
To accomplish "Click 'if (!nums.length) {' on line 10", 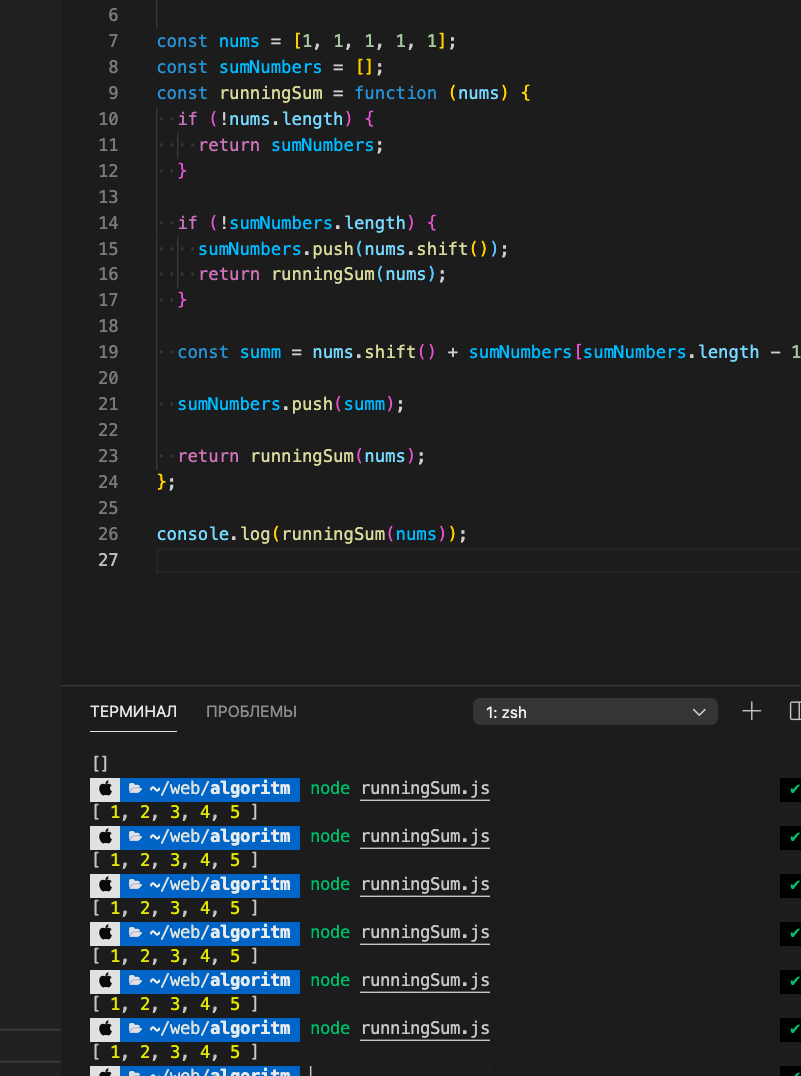I will click(275, 119).
